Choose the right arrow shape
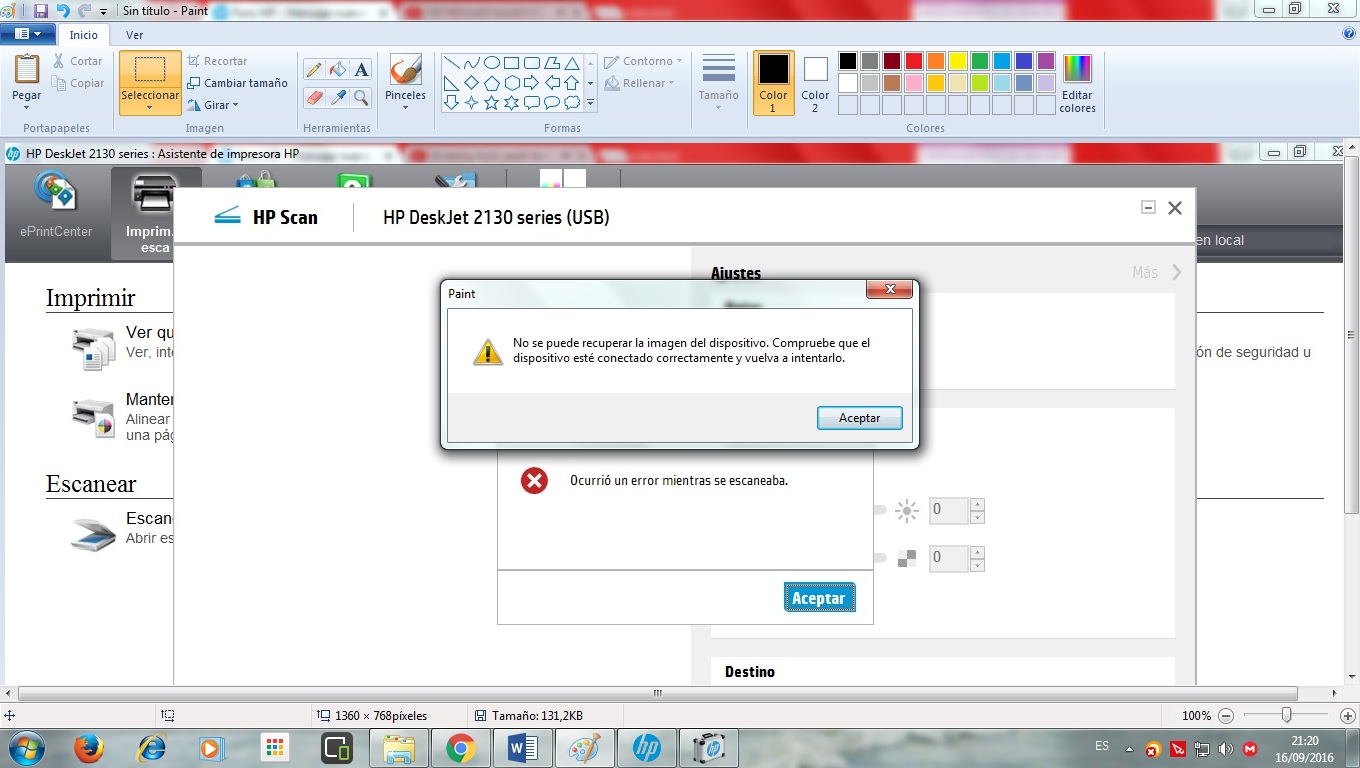Image resolution: width=1360 pixels, height=768 pixels. tap(531, 83)
